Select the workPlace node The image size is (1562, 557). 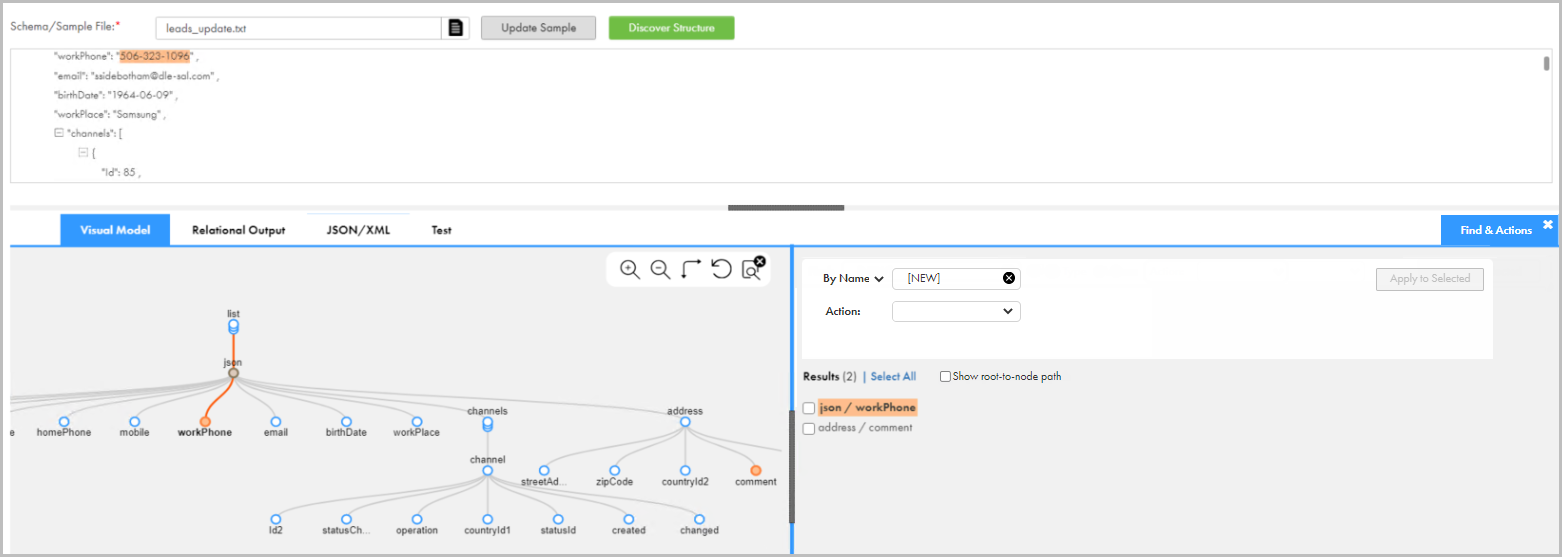417,422
